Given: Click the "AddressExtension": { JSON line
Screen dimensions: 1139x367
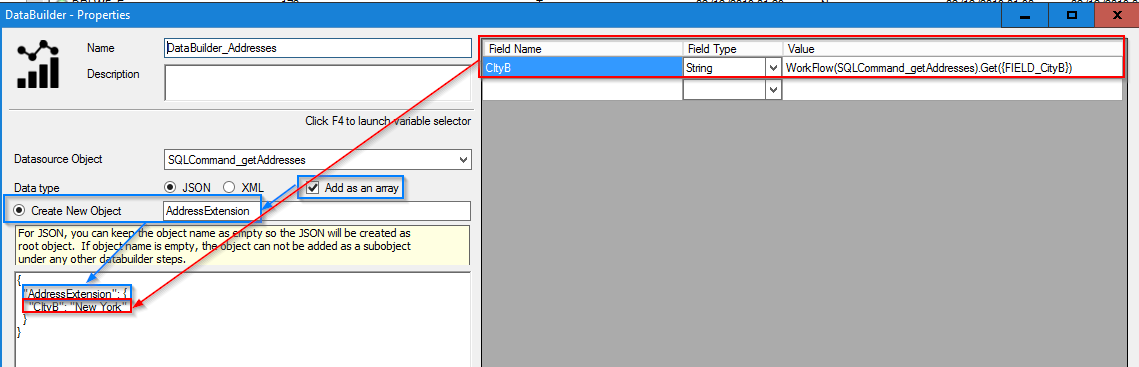Looking at the screenshot, I should pyautogui.click(x=75, y=294).
